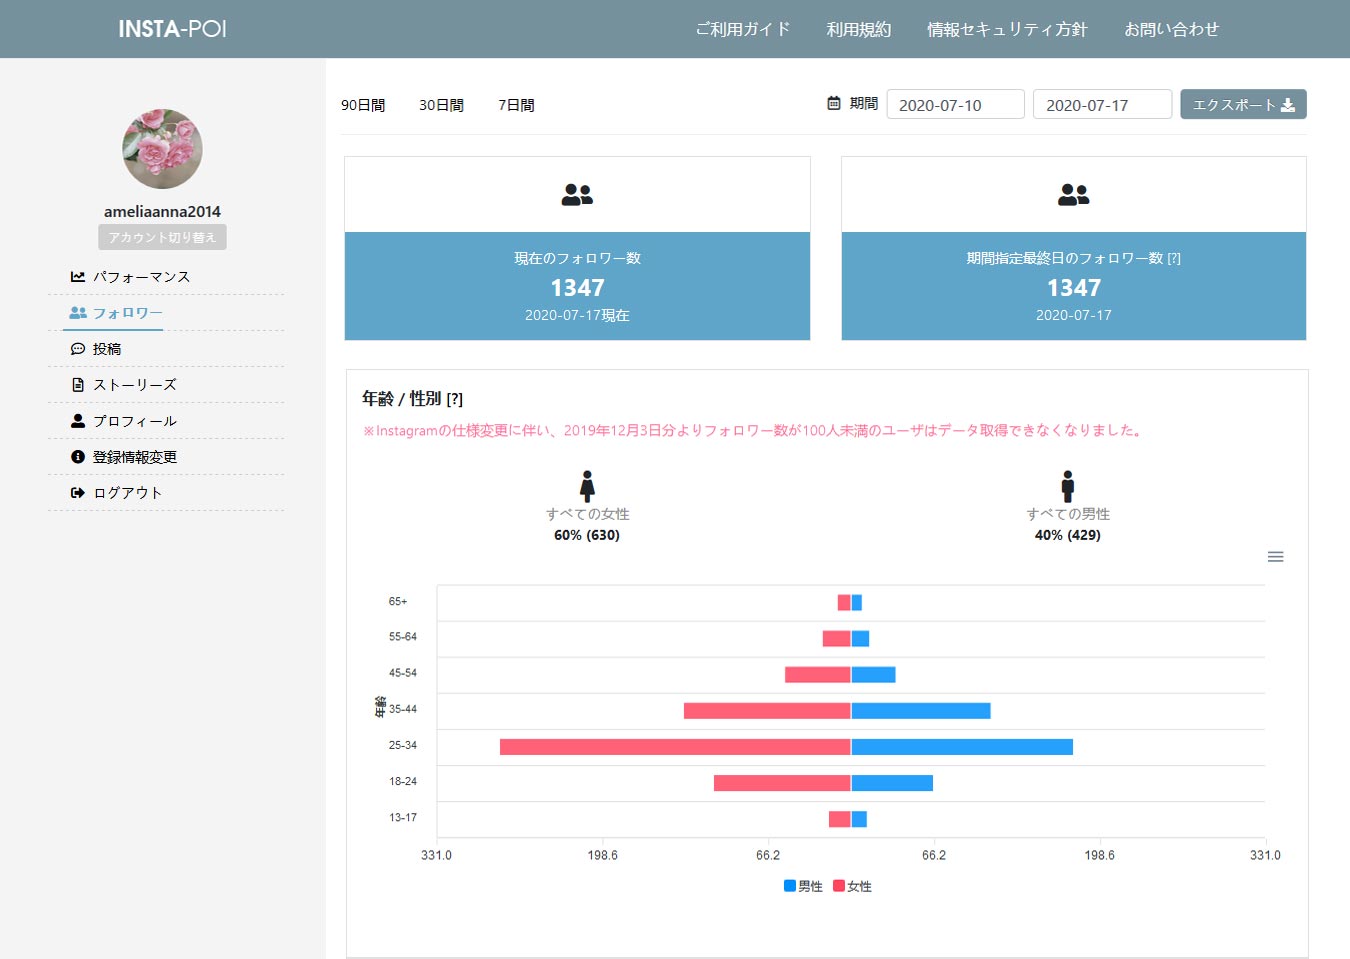Open the お問い合わせ contact link
The image size is (1350, 959).
(1171, 29)
